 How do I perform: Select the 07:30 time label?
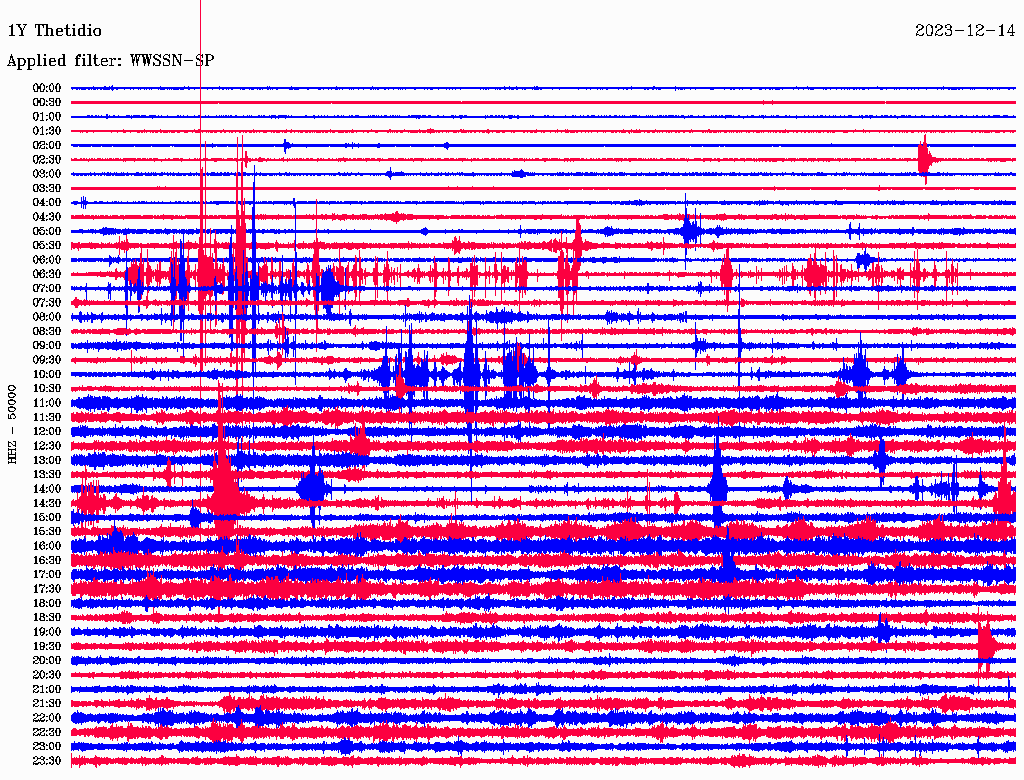pyautogui.click(x=47, y=303)
